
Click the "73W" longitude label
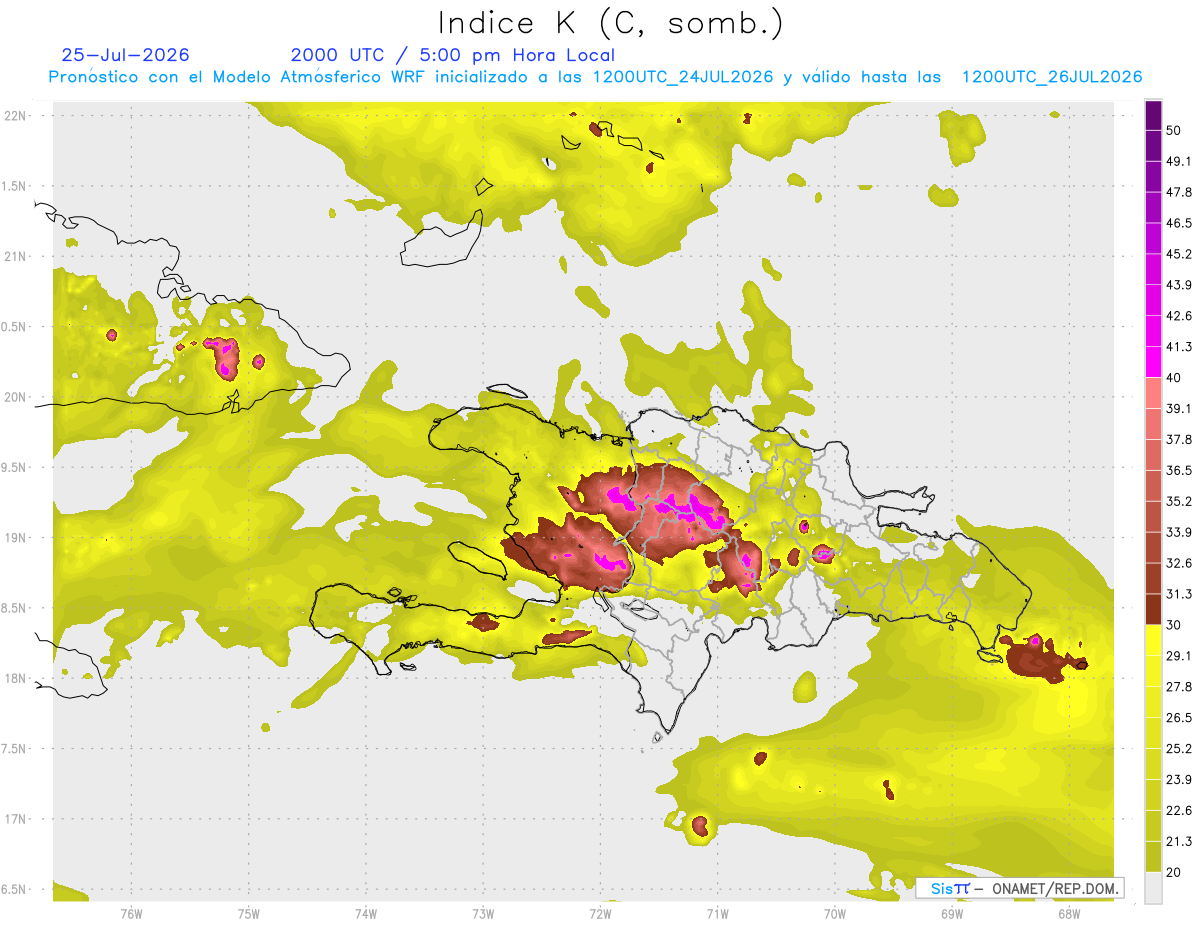coord(483,914)
